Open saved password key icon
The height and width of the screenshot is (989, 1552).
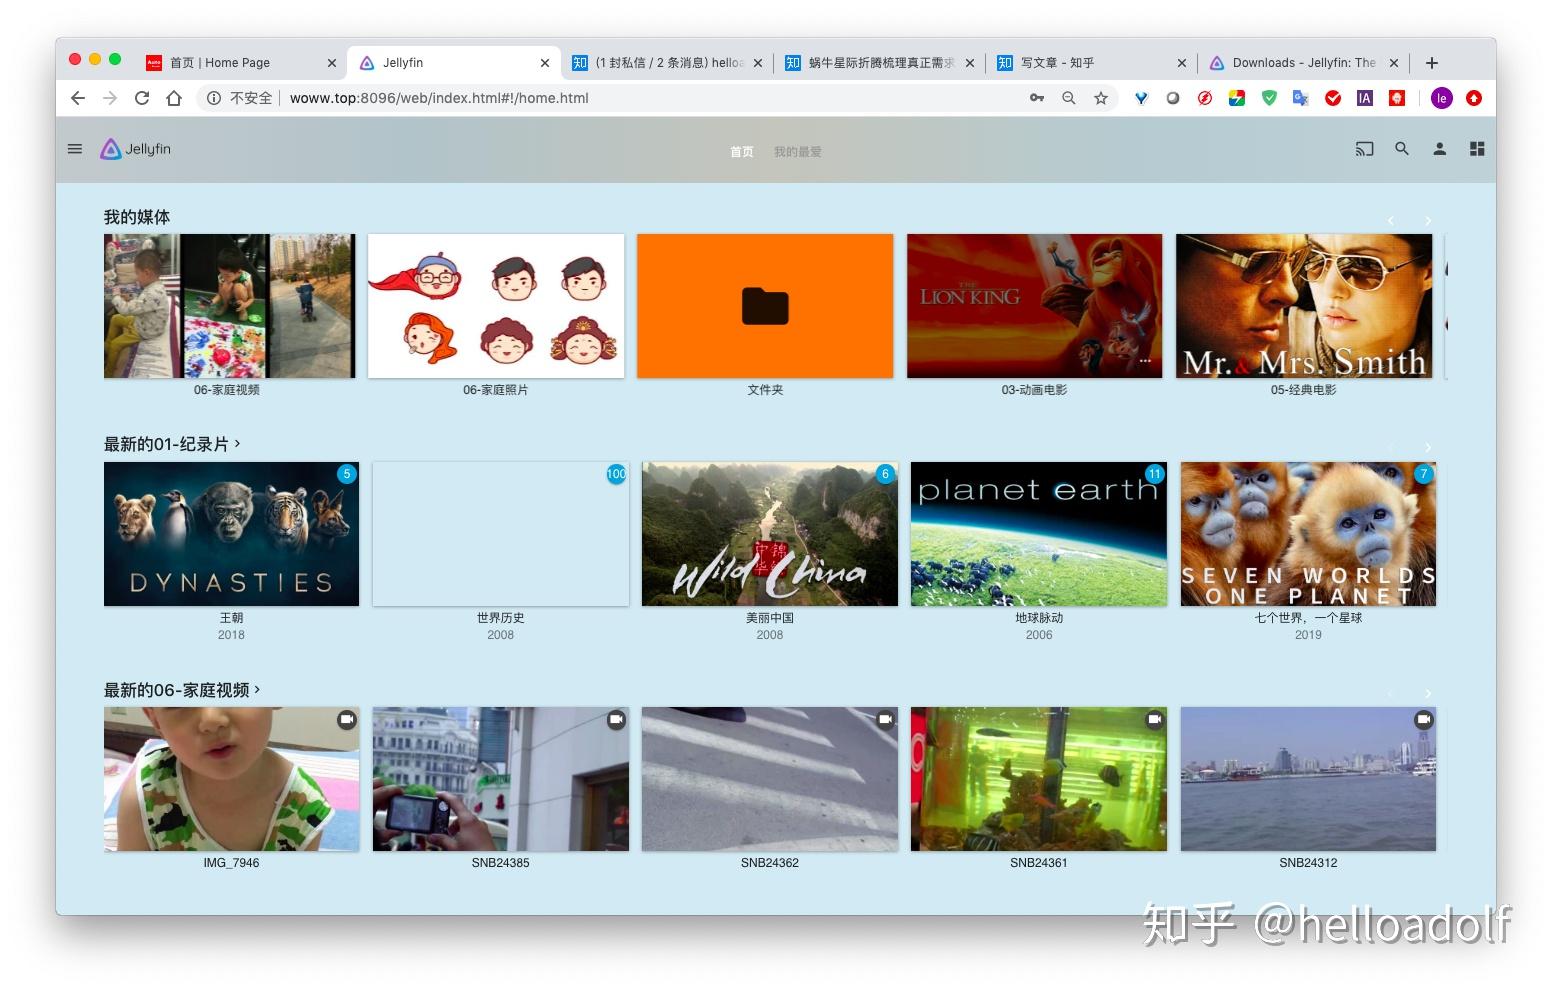pos(1037,98)
